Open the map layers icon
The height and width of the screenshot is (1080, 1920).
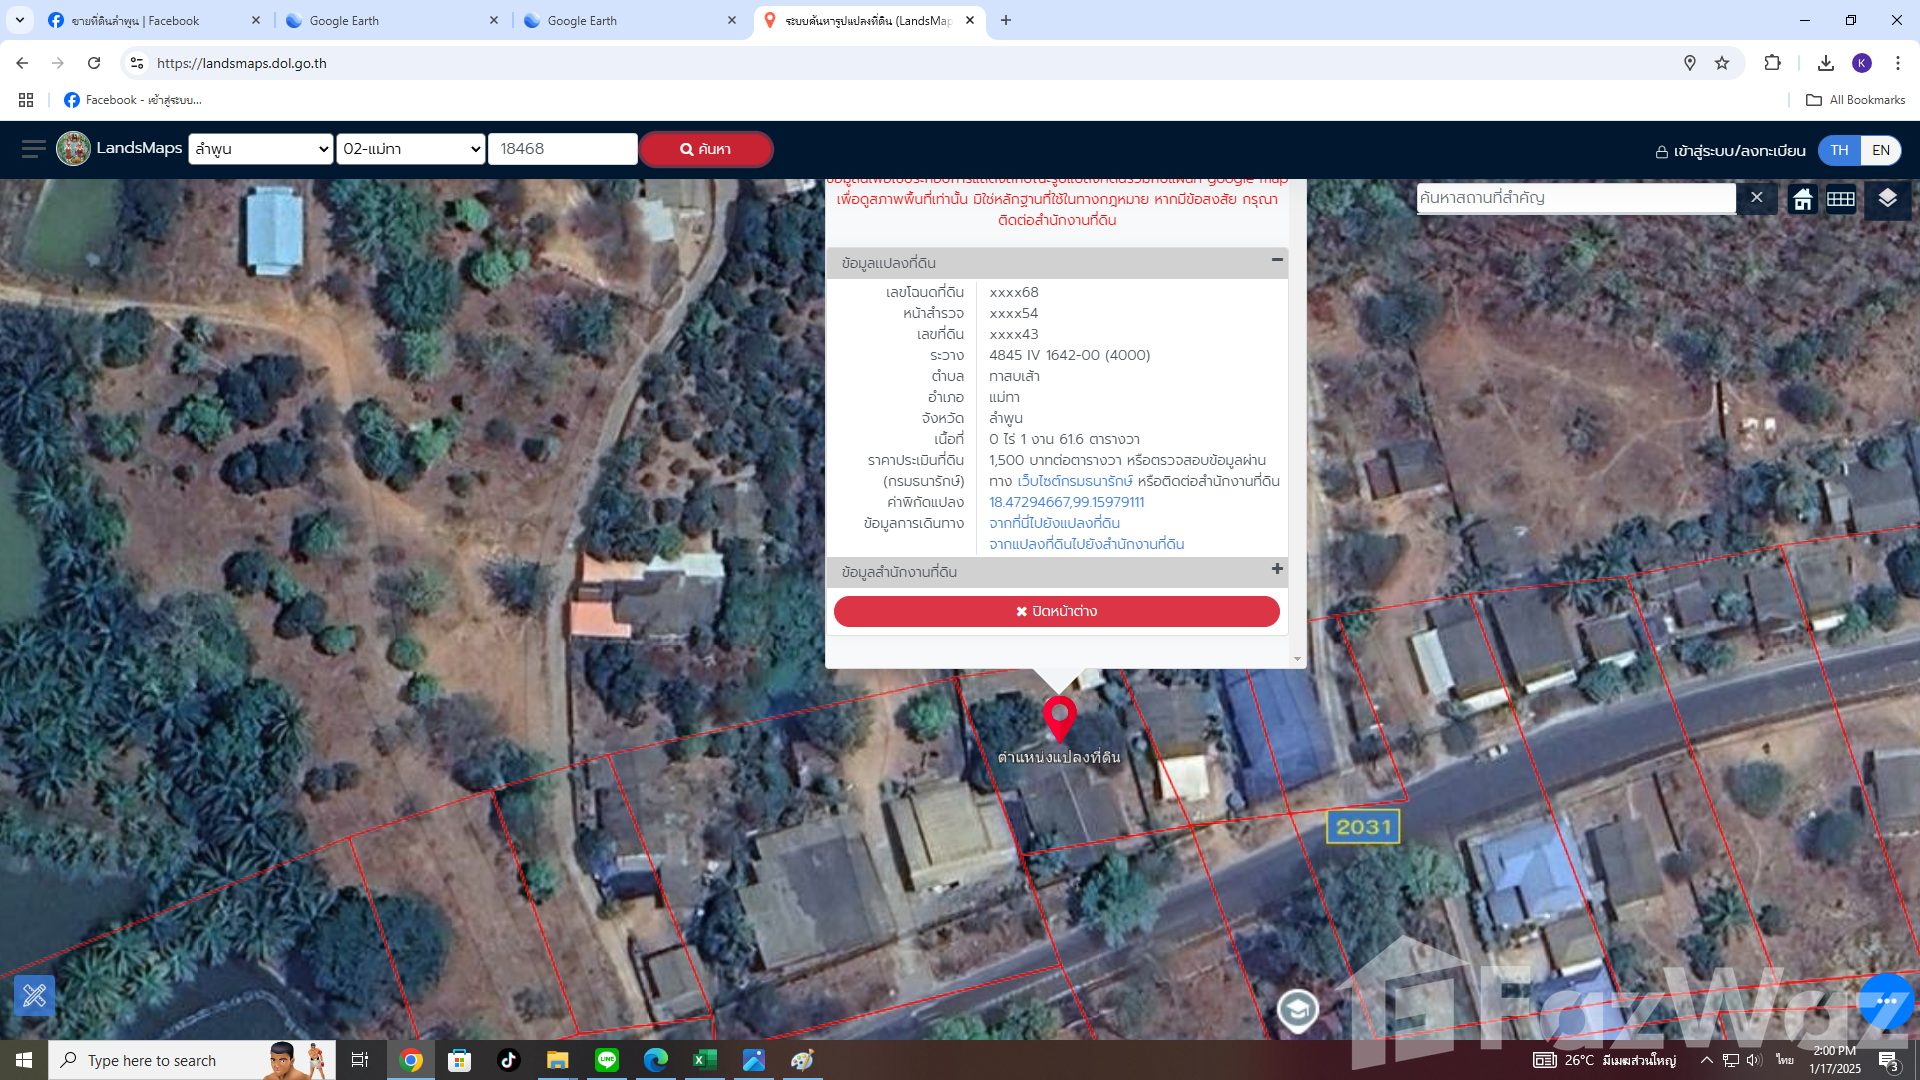pyautogui.click(x=1887, y=198)
